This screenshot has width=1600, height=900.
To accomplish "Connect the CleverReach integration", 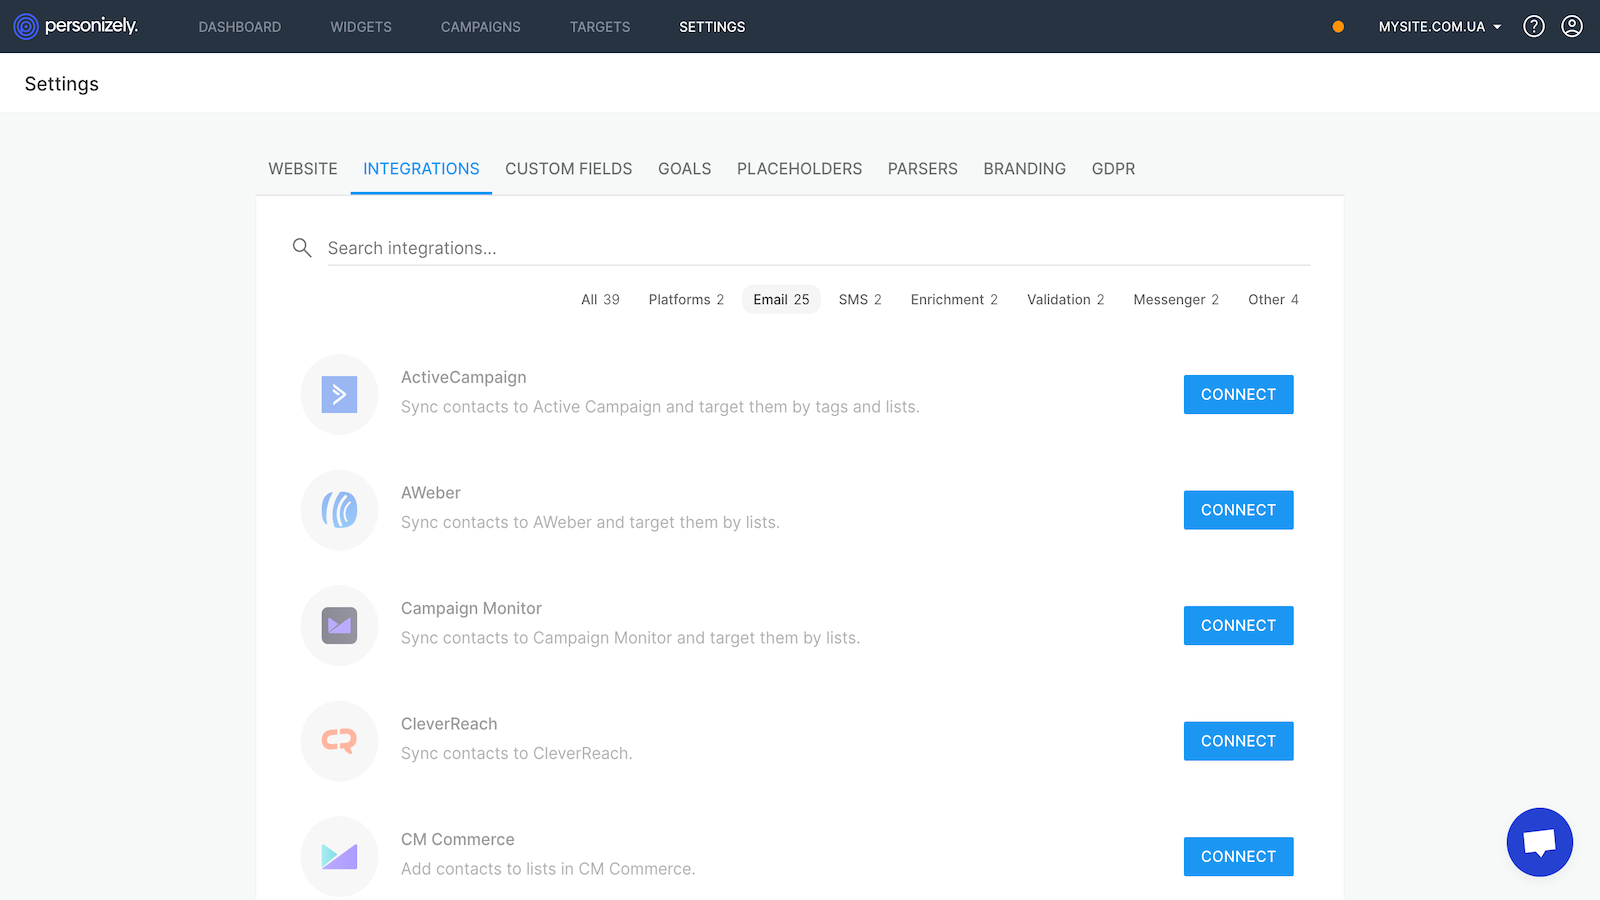I will [1238, 741].
